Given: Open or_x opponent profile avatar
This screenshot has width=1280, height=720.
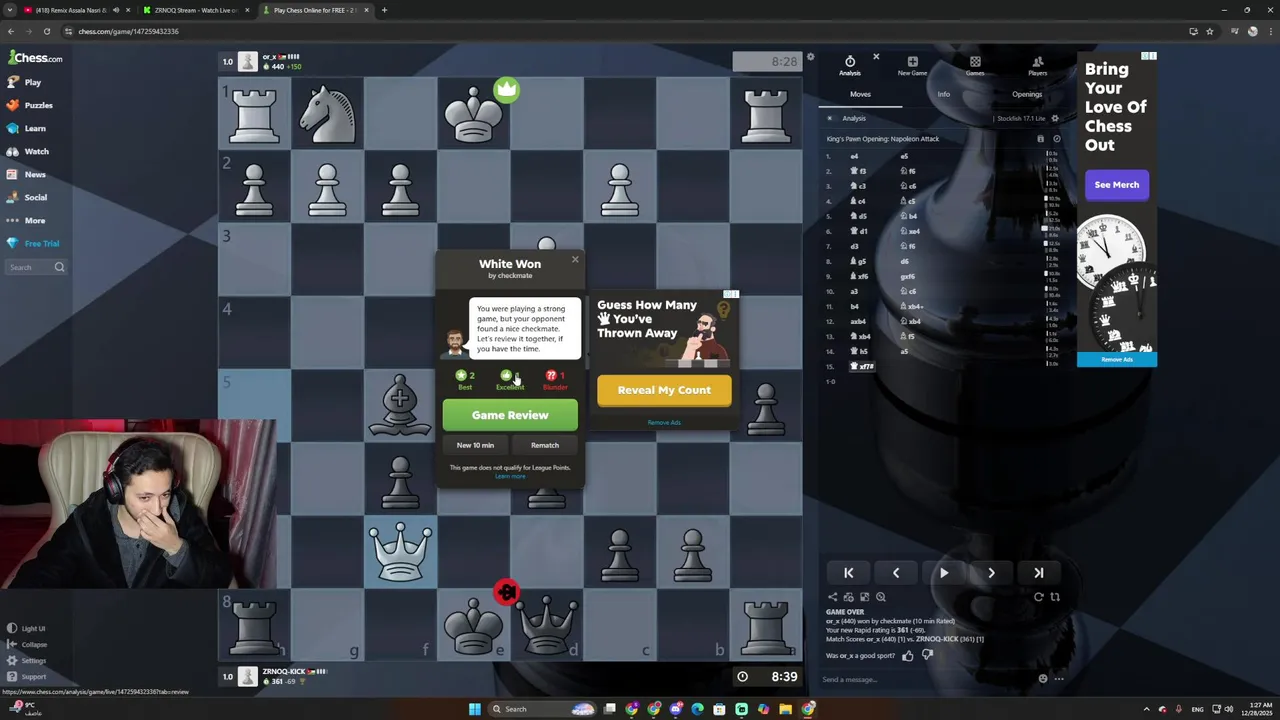Looking at the screenshot, I should tap(248, 62).
